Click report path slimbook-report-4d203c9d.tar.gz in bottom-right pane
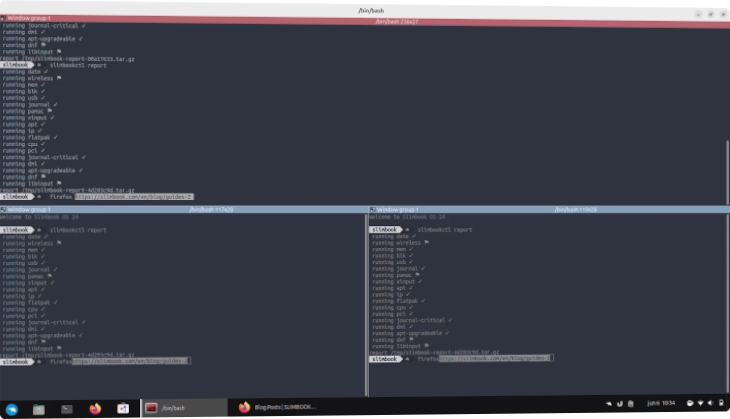The width and height of the screenshot is (730, 419). 446,352
